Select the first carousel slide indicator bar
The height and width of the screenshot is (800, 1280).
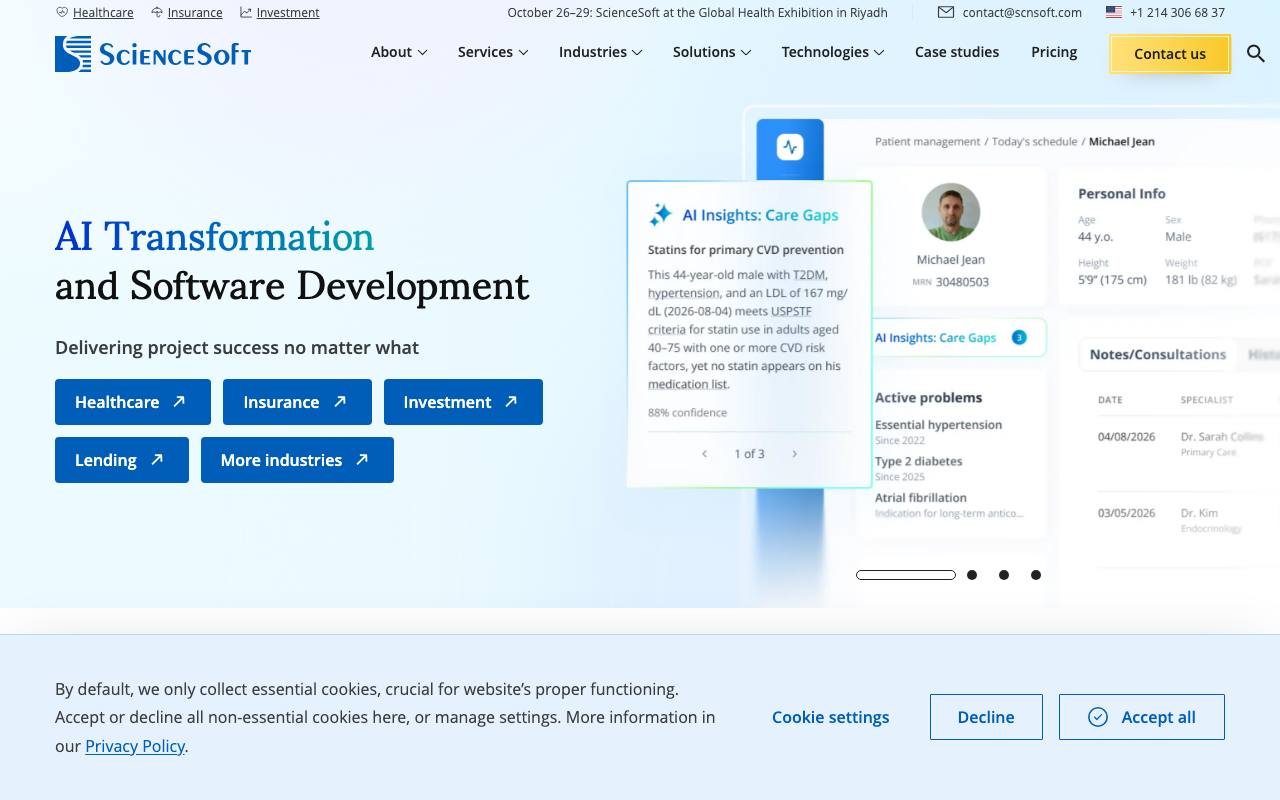[x=906, y=575]
